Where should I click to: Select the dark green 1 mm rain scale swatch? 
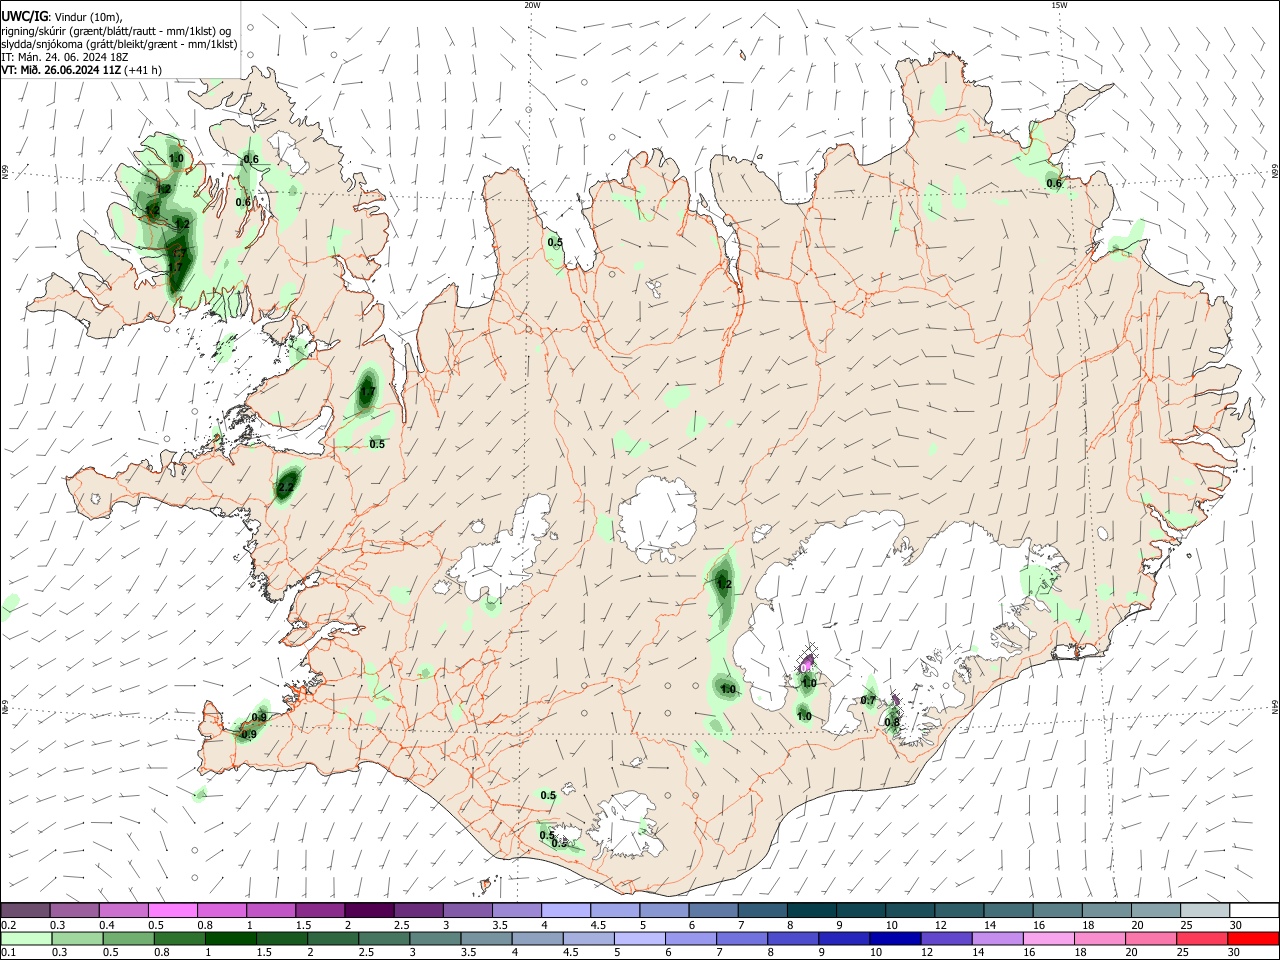click(229, 938)
